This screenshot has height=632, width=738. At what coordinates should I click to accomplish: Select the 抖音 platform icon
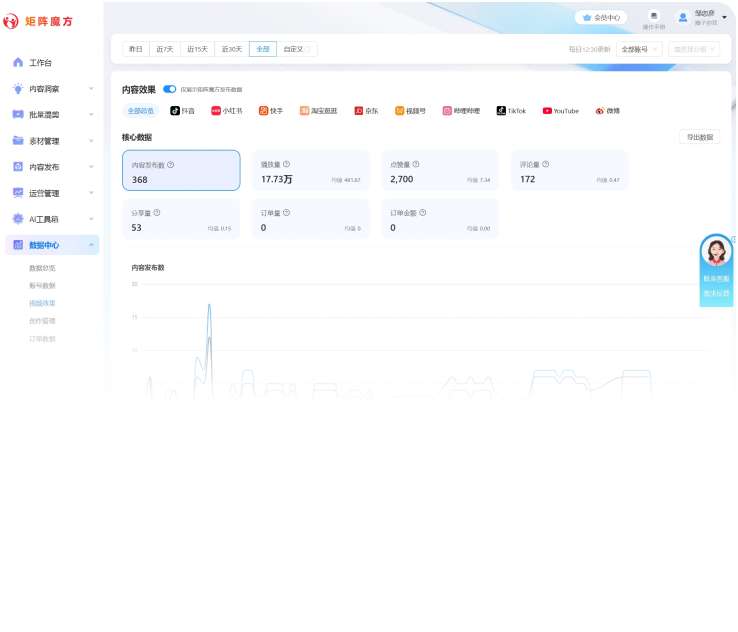pyautogui.click(x=175, y=111)
